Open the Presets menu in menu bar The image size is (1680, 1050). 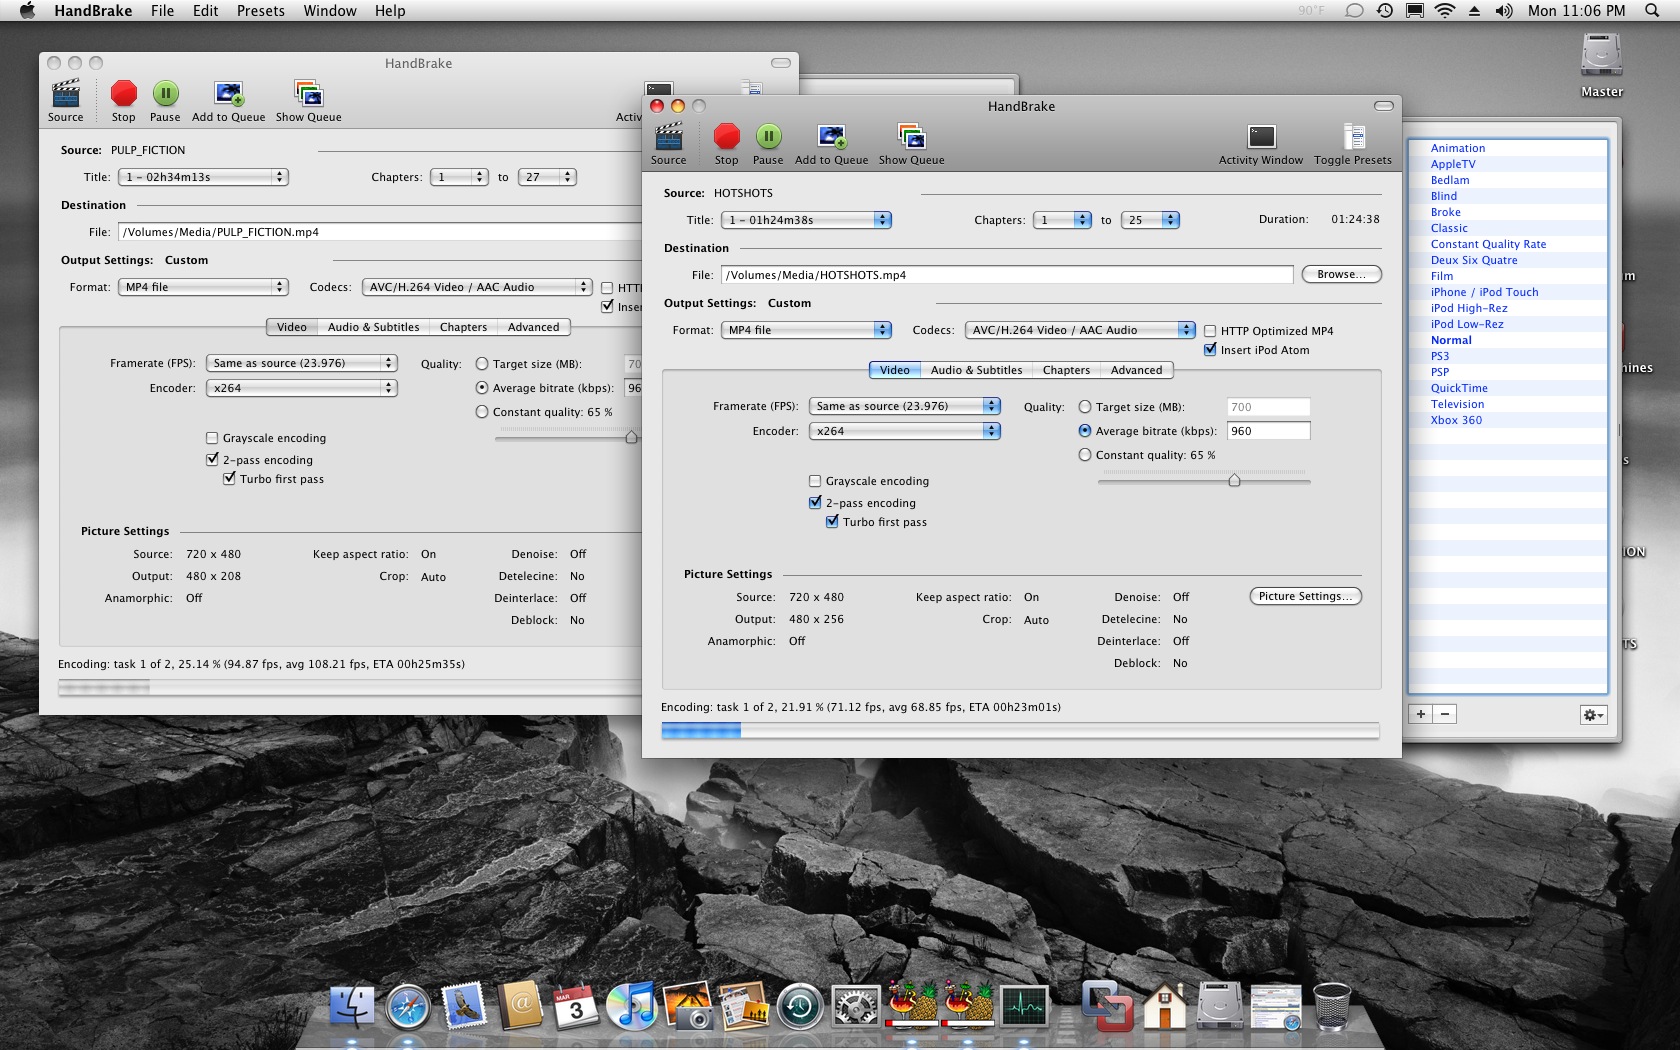pyautogui.click(x=260, y=11)
